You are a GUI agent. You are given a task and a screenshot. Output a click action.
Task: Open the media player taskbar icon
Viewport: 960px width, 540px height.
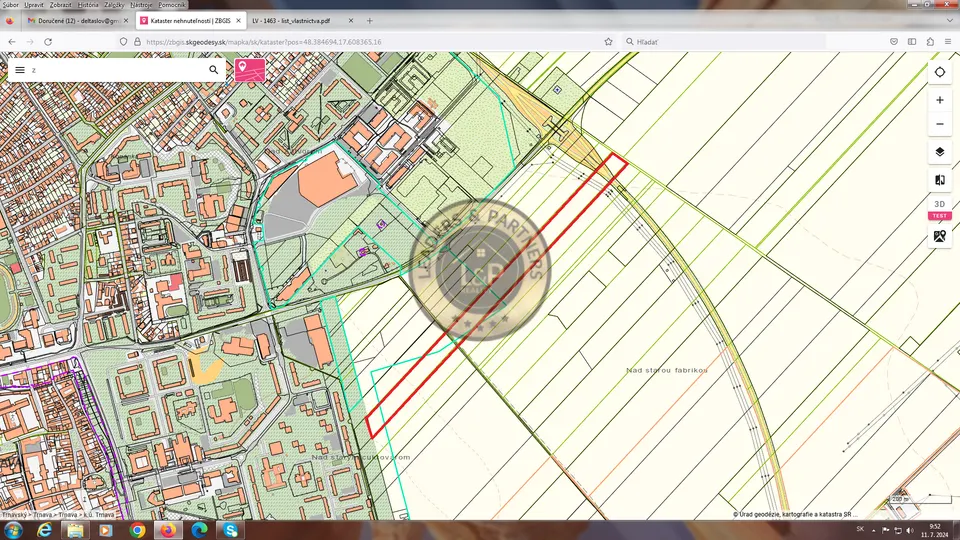tap(106, 530)
